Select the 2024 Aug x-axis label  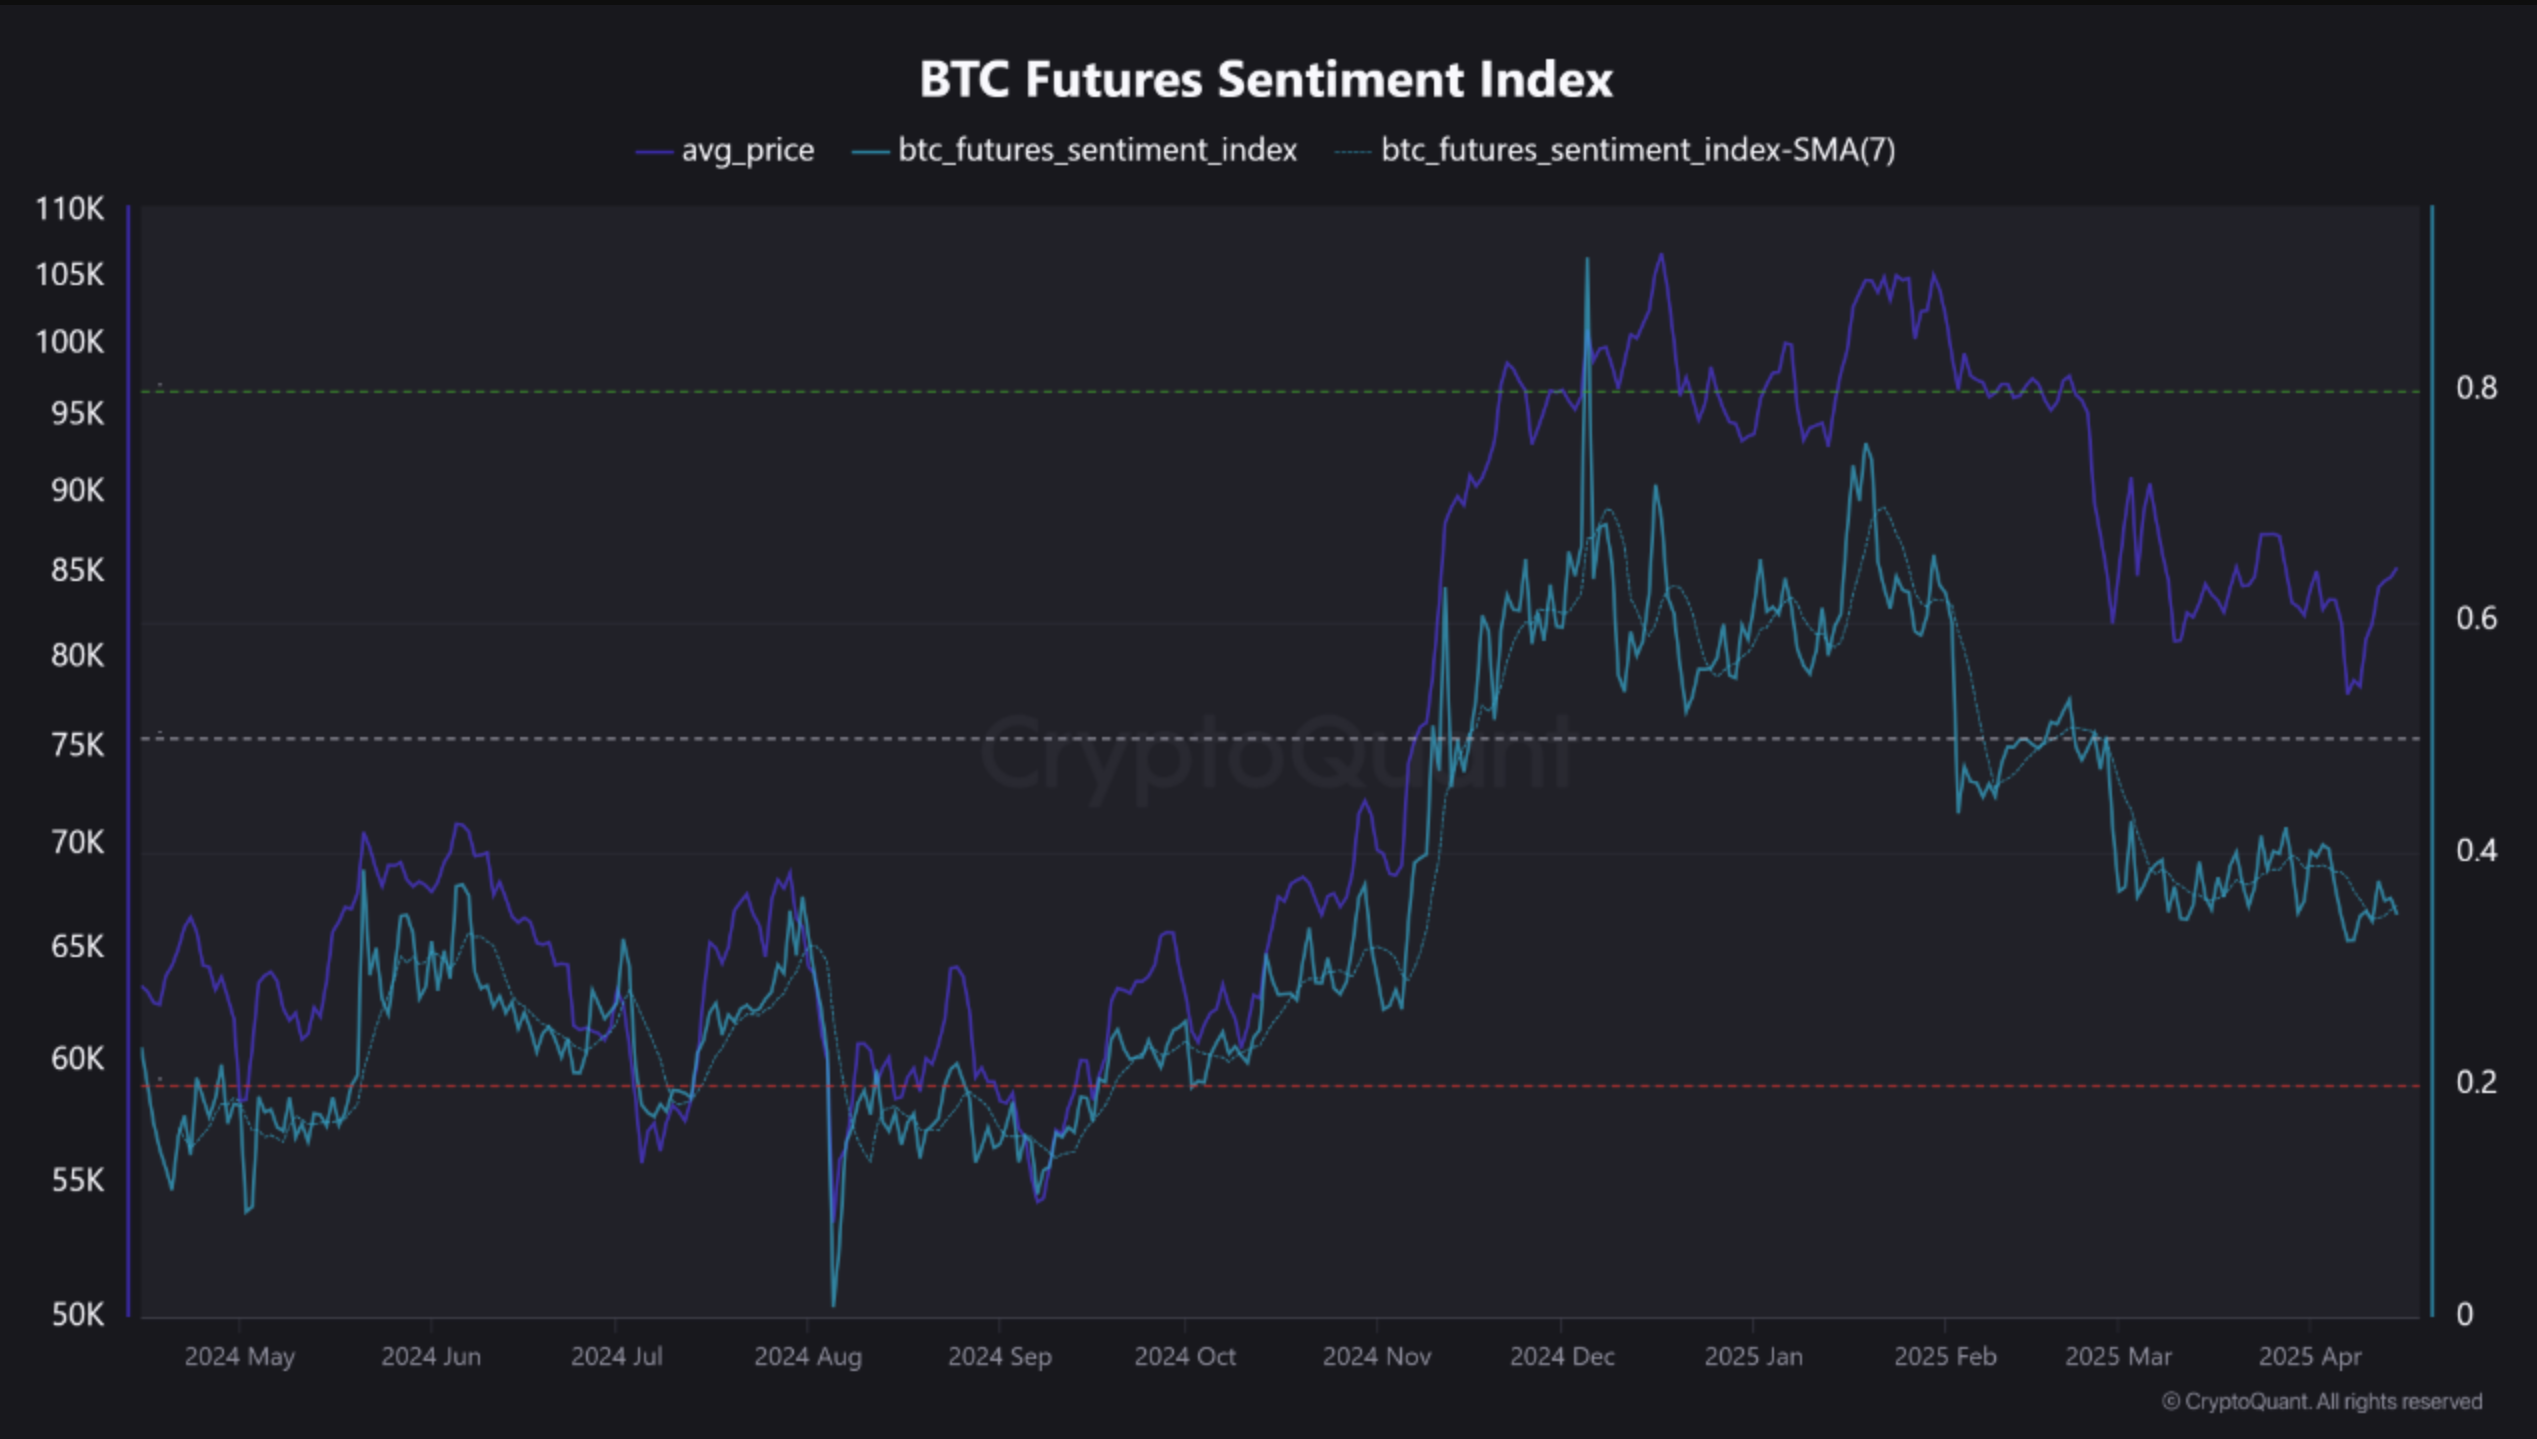(807, 1357)
